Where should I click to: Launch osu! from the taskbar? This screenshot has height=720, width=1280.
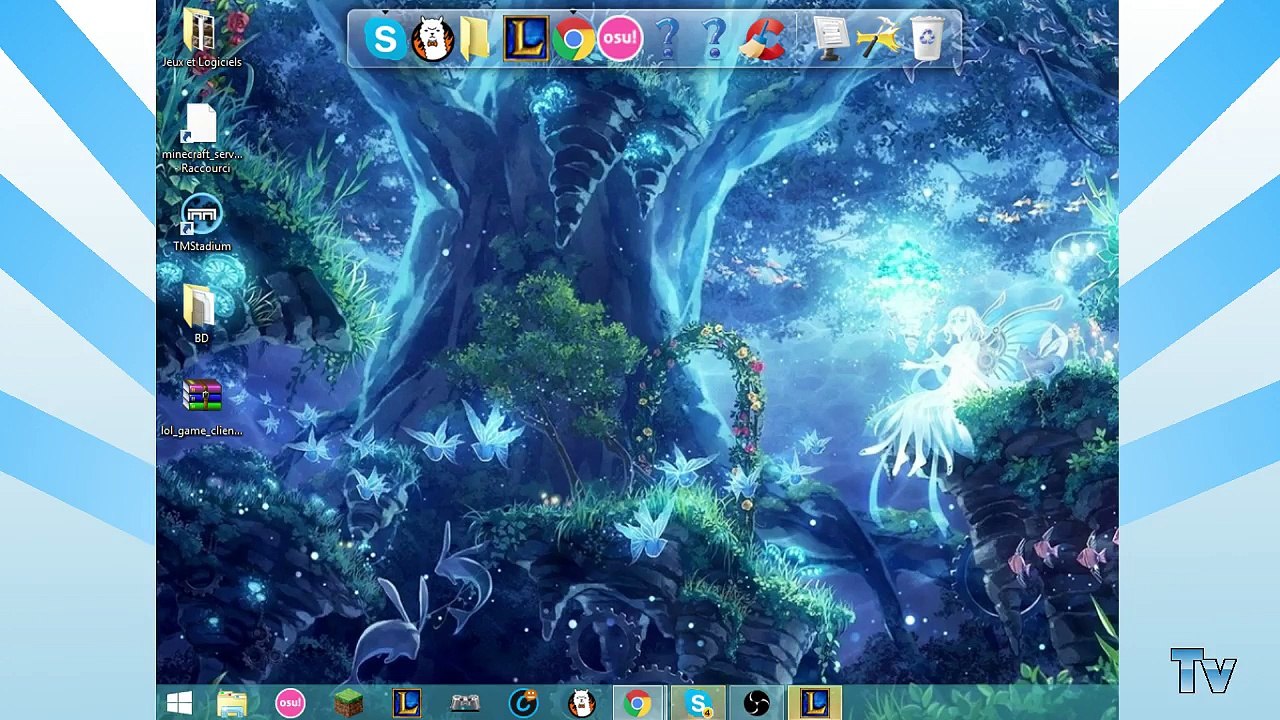click(290, 703)
